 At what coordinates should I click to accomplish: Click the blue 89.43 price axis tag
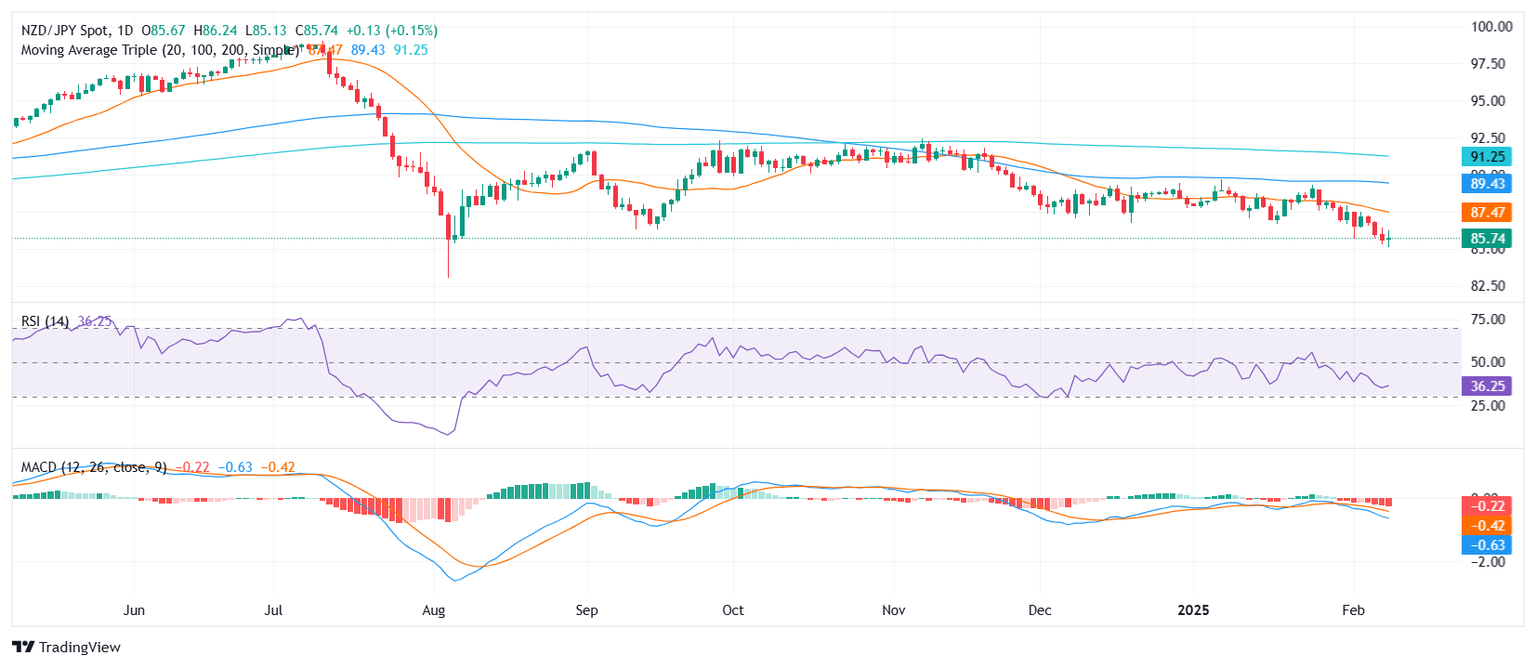tap(1486, 183)
